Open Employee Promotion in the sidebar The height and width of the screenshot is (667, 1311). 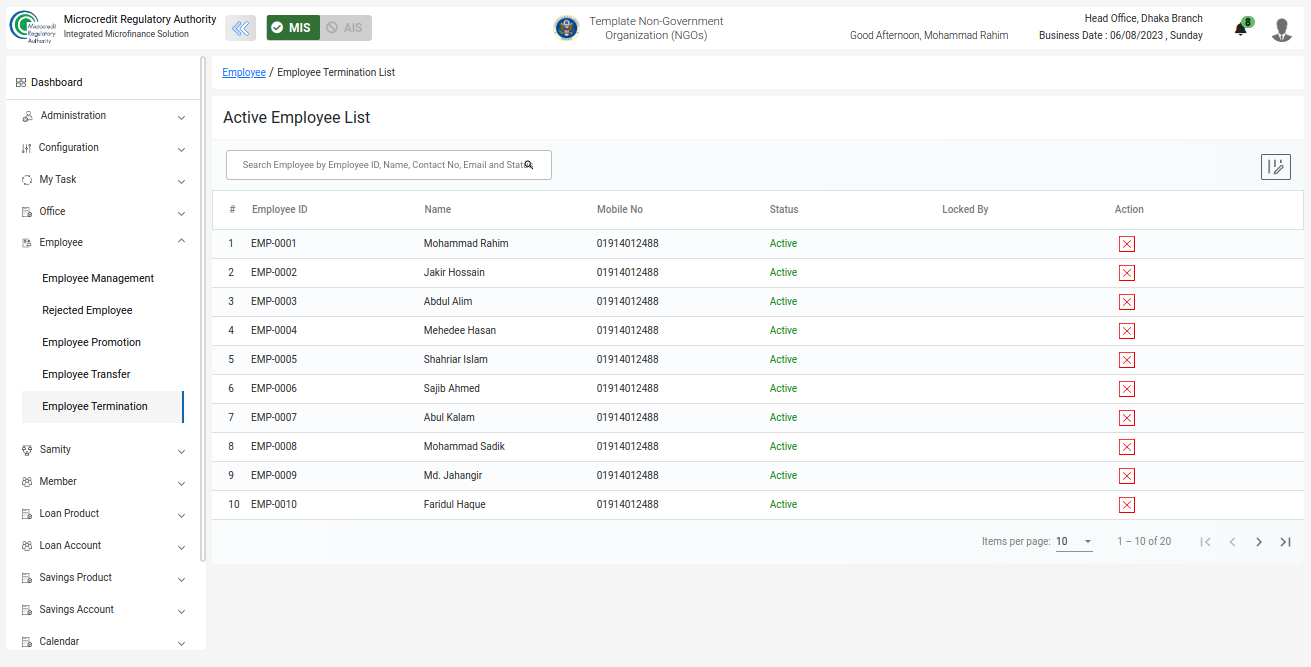coord(91,343)
